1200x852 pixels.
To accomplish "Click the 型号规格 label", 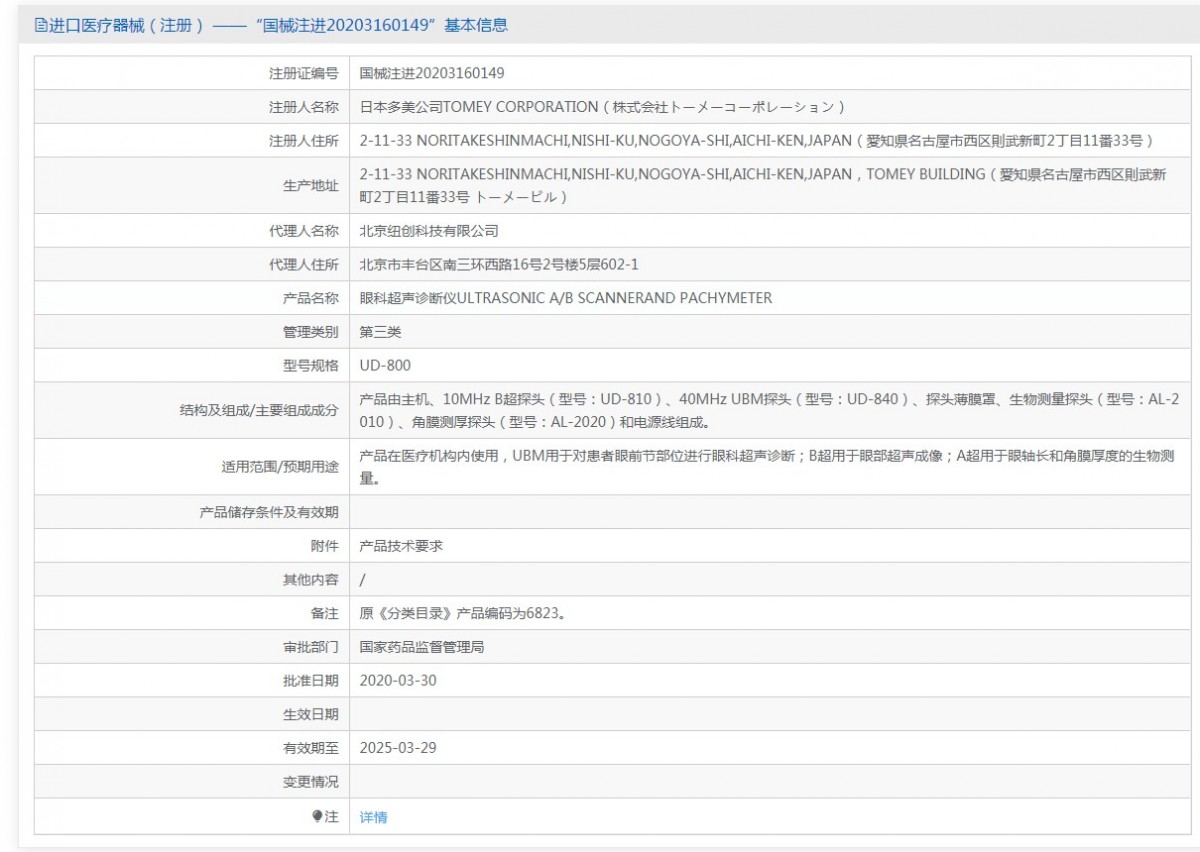I will 311,366.
